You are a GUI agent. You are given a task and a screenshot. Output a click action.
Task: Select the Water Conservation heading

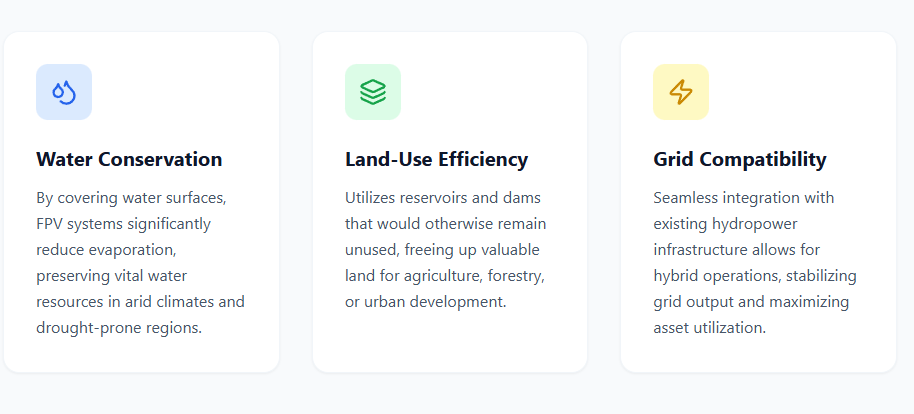(x=129, y=159)
